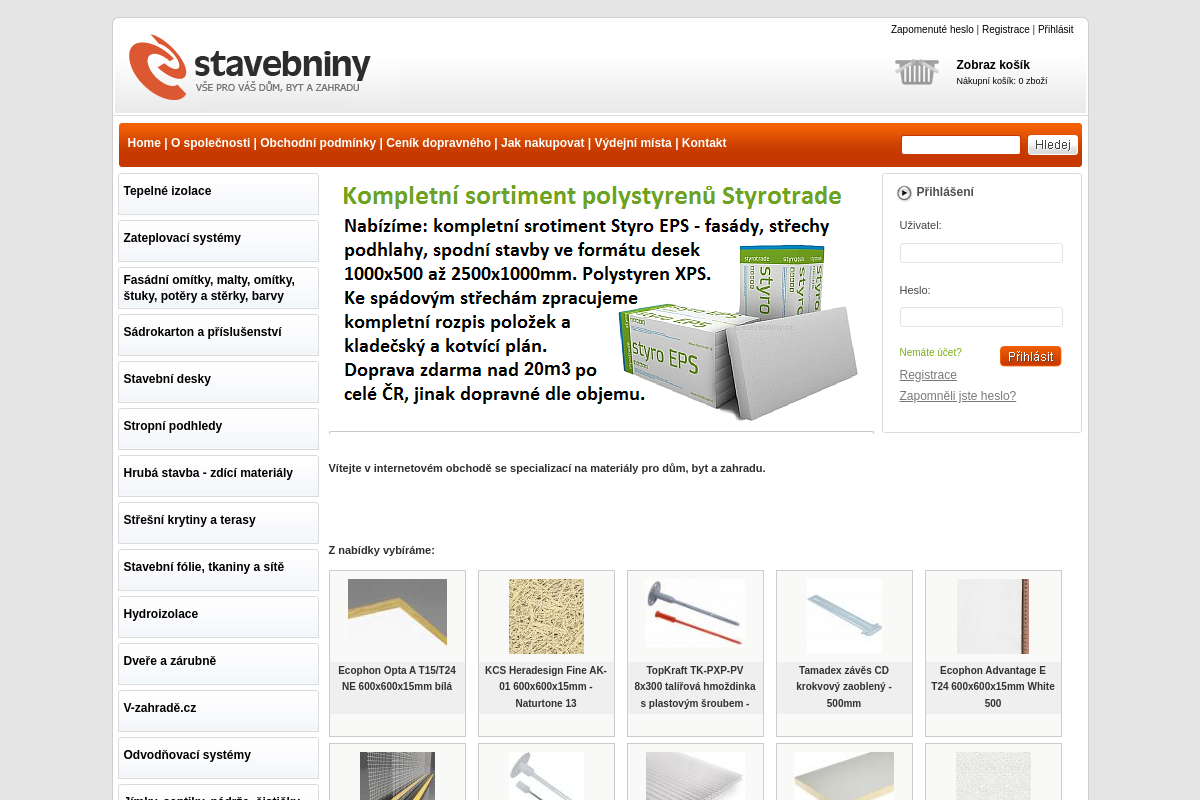Open Registrace link in login panel

pyautogui.click(x=928, y=375)
